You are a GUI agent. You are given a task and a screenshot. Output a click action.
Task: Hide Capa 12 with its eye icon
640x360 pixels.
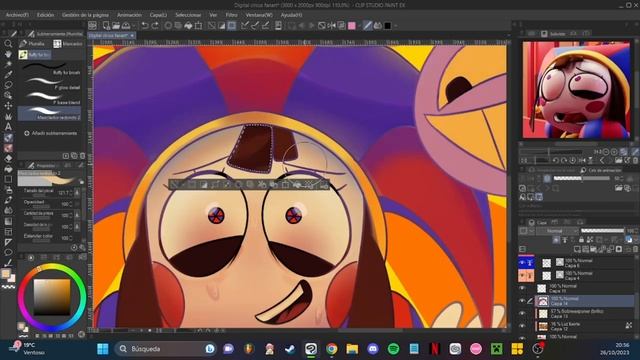[522, 326]
